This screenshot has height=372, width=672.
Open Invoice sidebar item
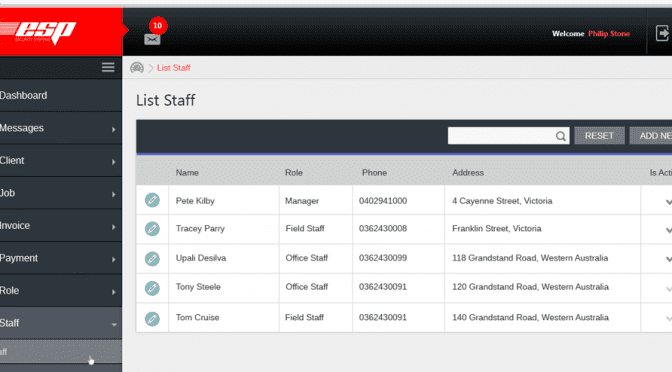(61, 225)
